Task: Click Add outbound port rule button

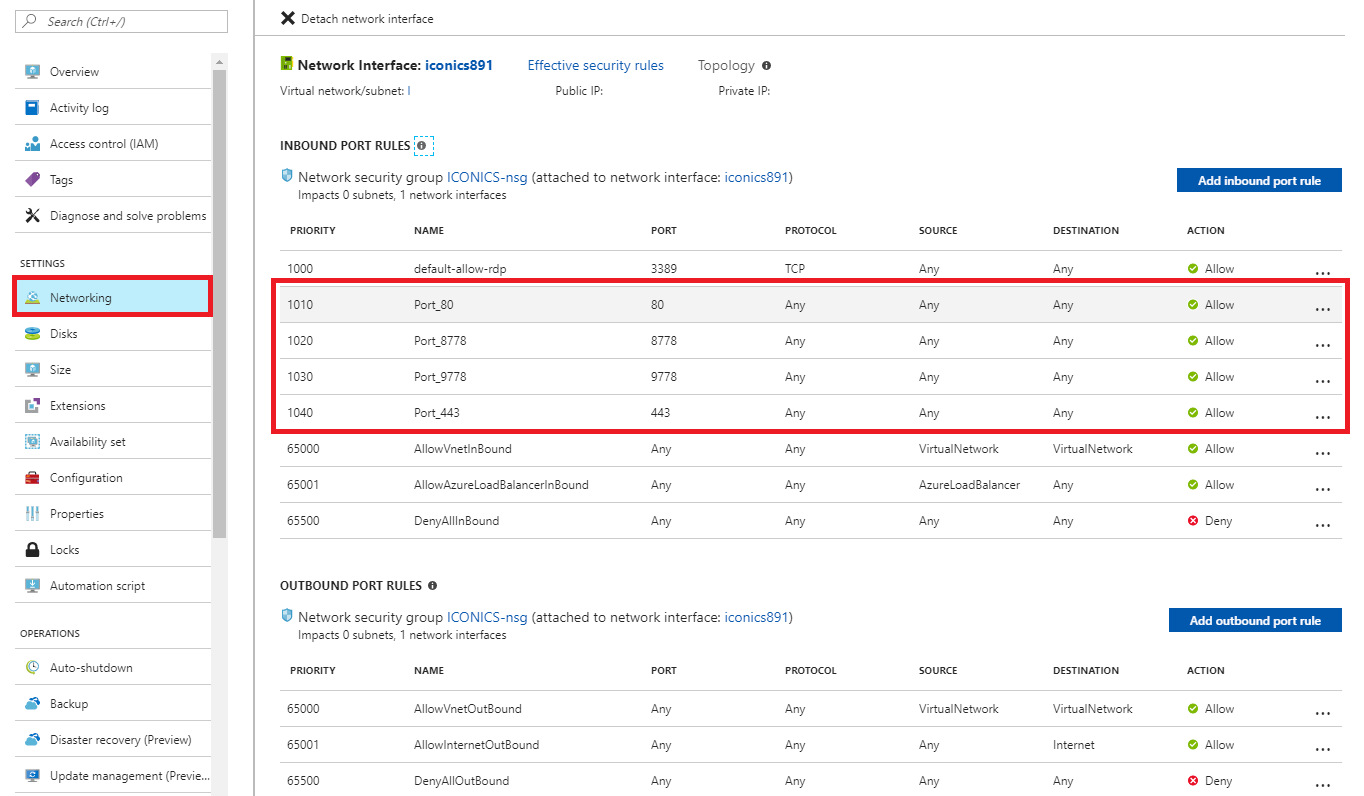Action: tap(1255, 620)
